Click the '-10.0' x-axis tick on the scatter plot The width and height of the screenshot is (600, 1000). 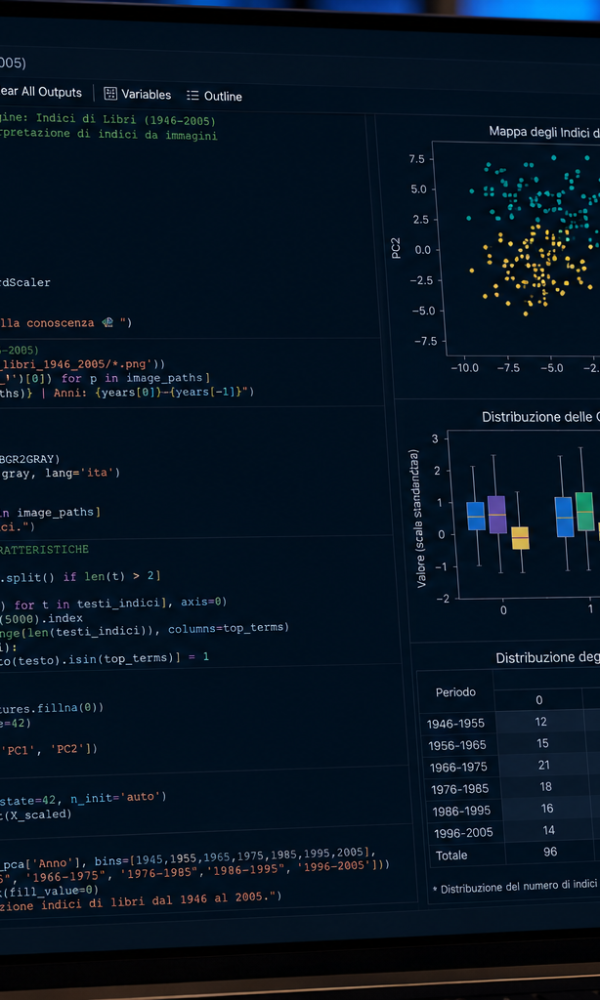pos(465,369)
